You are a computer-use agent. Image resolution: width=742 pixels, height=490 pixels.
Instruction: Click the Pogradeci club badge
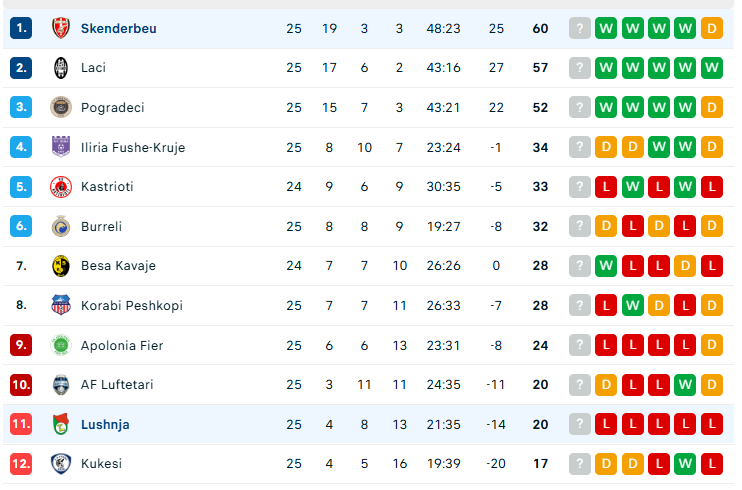(x=61, y=107)
